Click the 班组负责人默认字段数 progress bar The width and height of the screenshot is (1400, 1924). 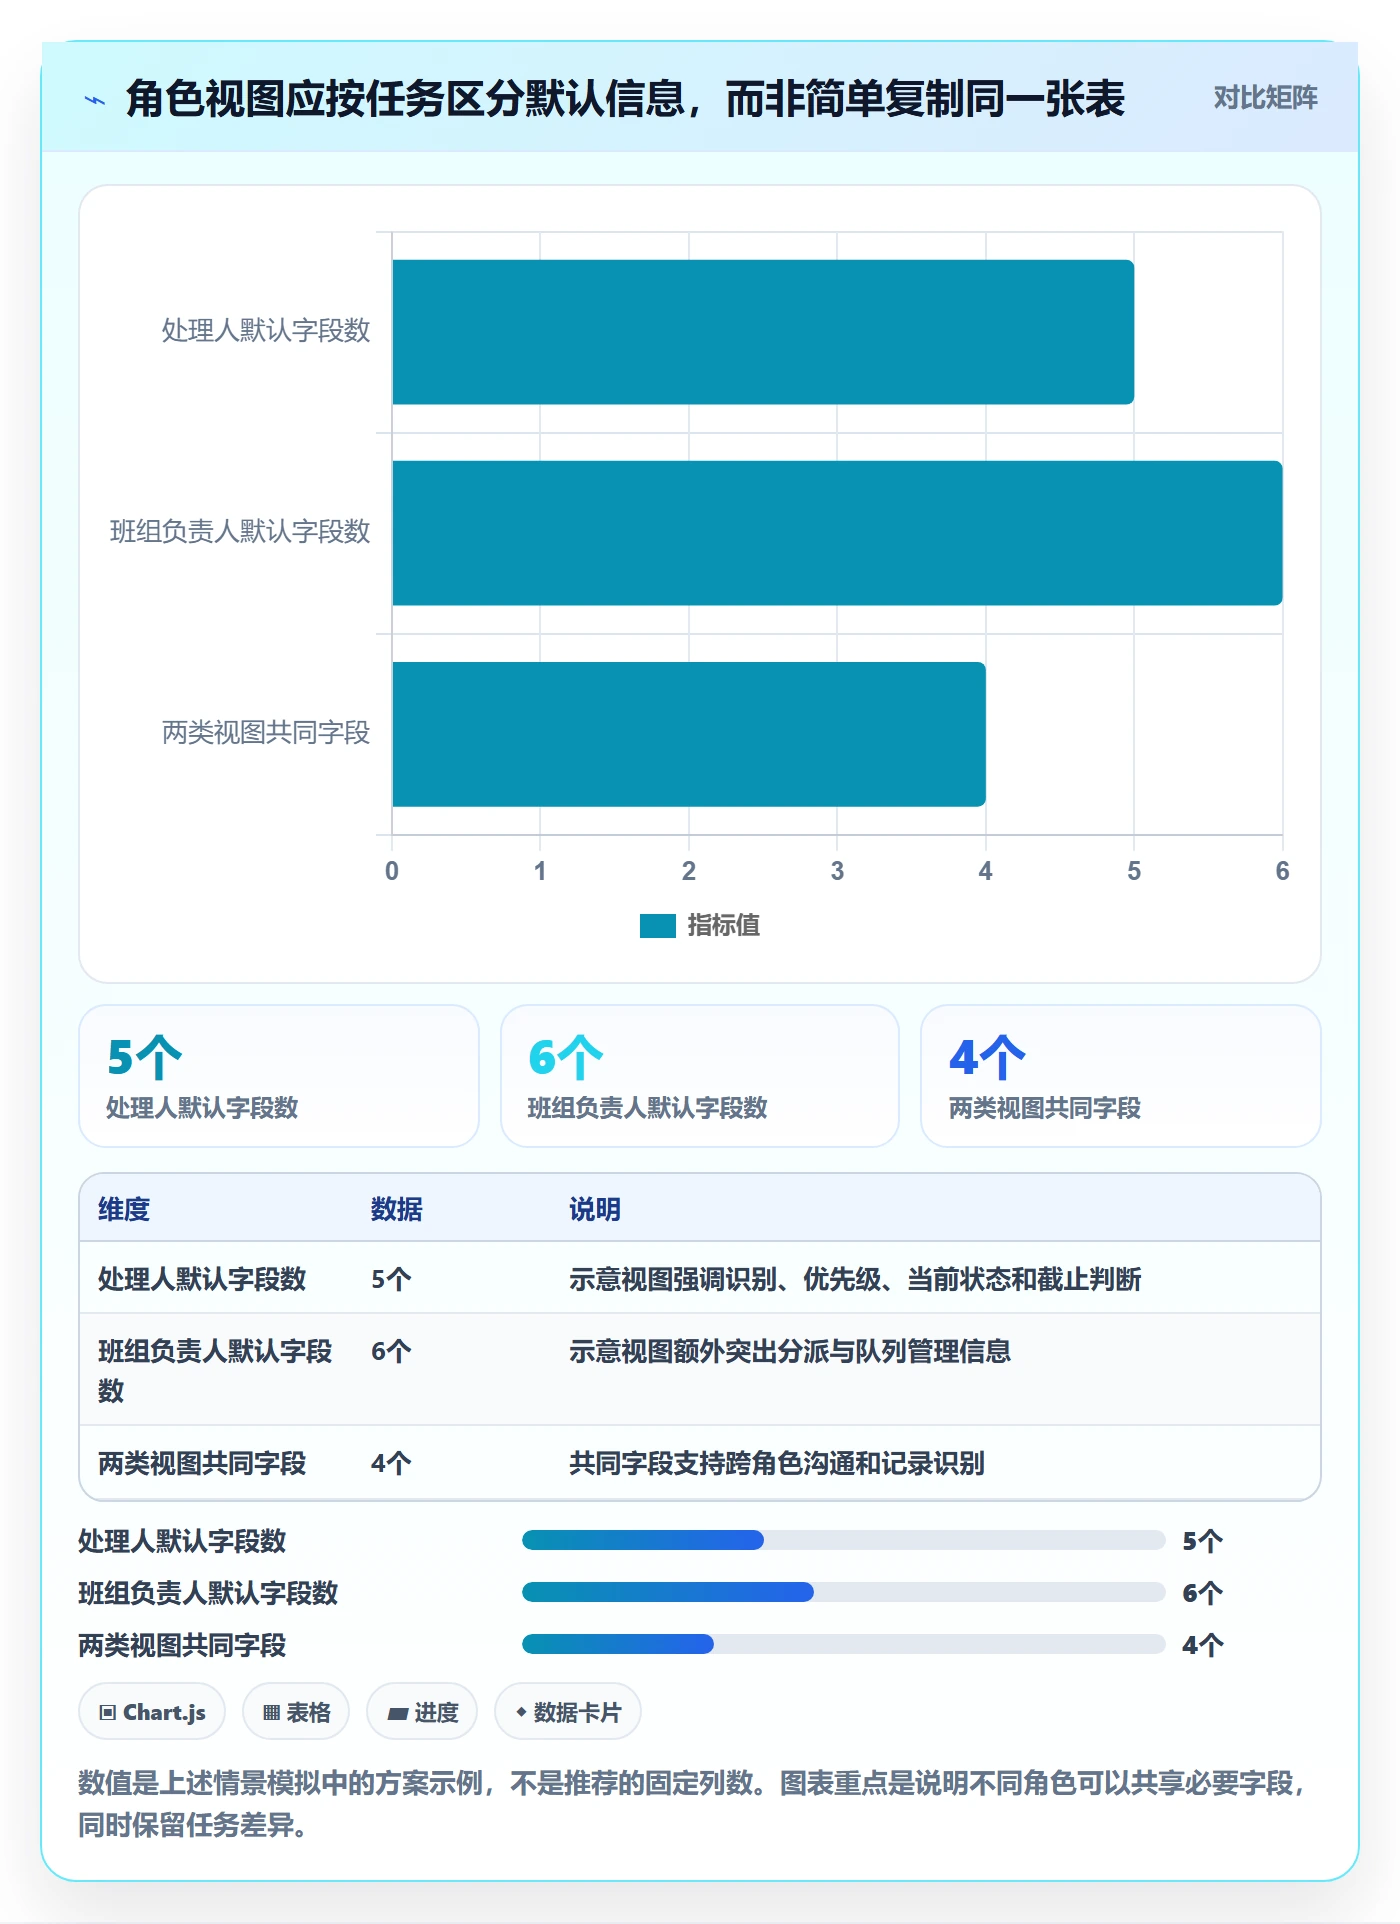point(844,1592)
